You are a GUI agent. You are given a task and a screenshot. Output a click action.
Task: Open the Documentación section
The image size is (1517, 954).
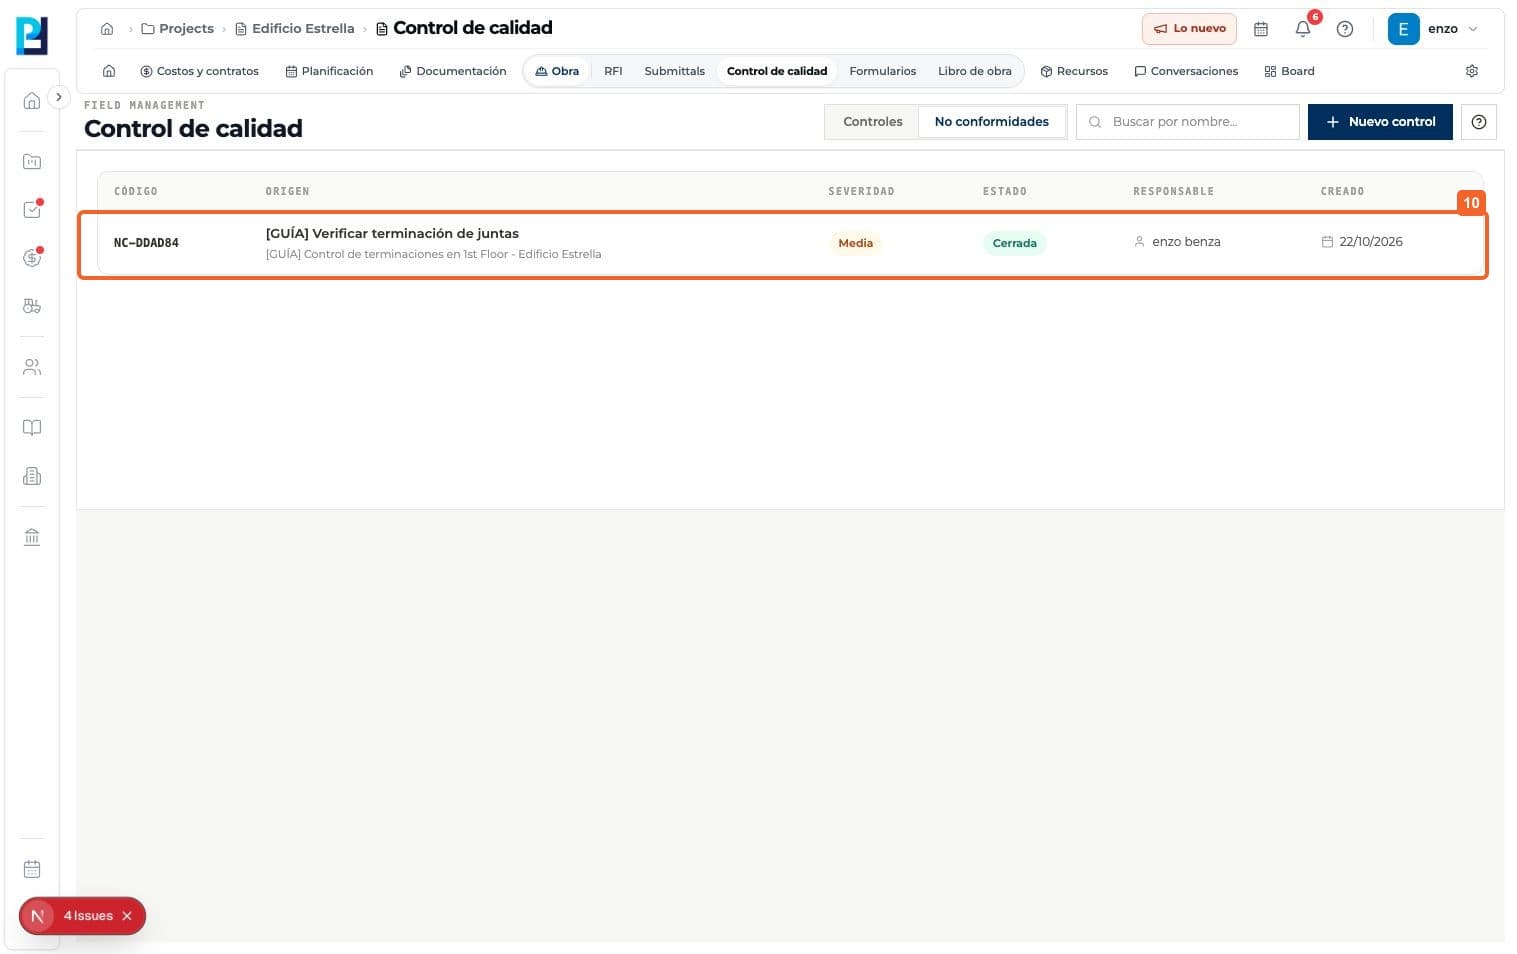(452, 71)
